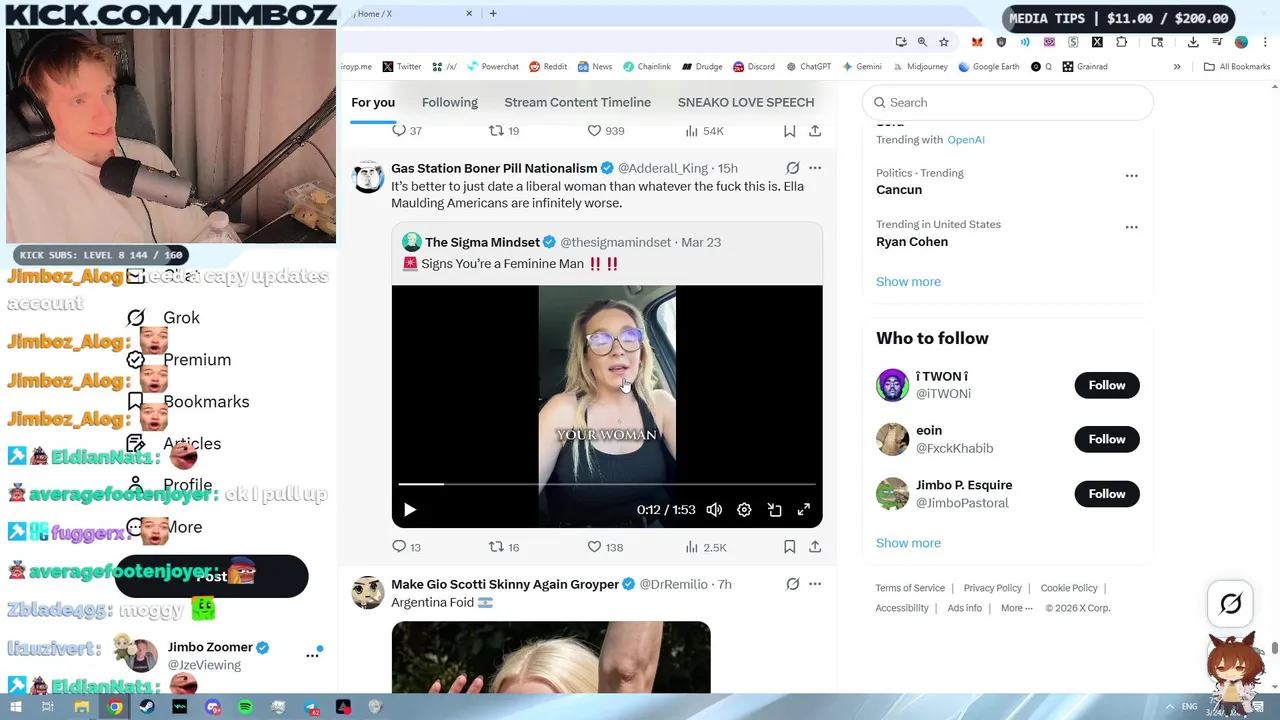The height and width of the screenshot is (720, 1280).
Task: Open more options for DrRemilio post
Action: [x=815, y=584]
